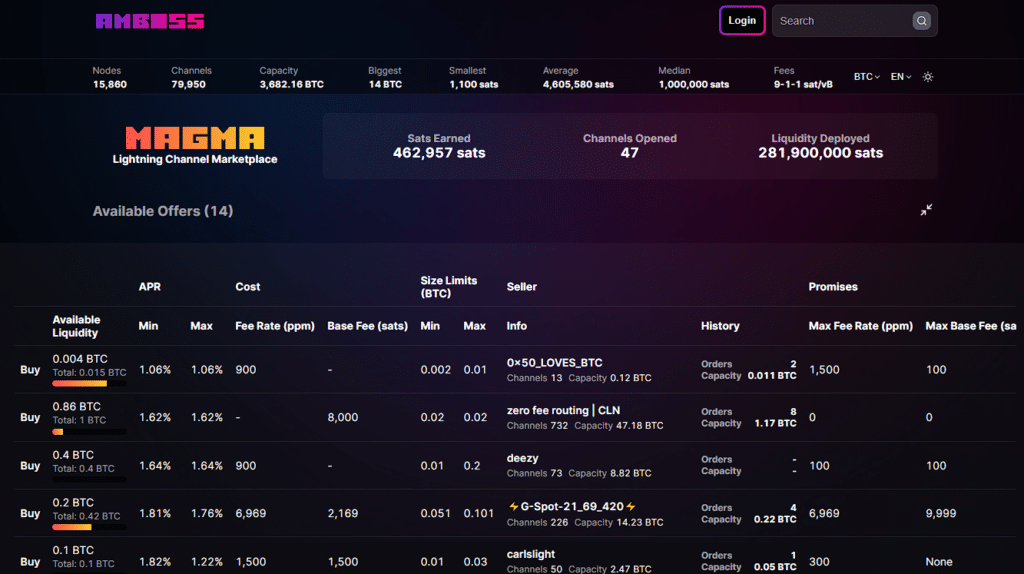Buy the 0.4 BTC offer

[30, 466]
